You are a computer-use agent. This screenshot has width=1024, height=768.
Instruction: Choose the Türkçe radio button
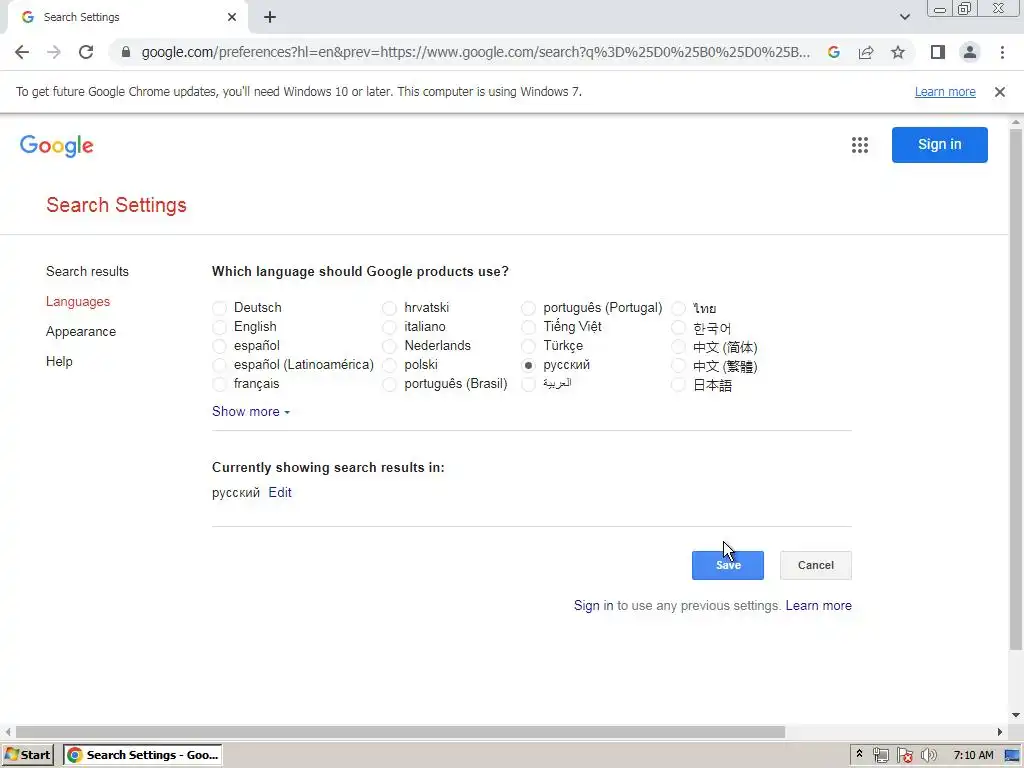click(528, 346)
